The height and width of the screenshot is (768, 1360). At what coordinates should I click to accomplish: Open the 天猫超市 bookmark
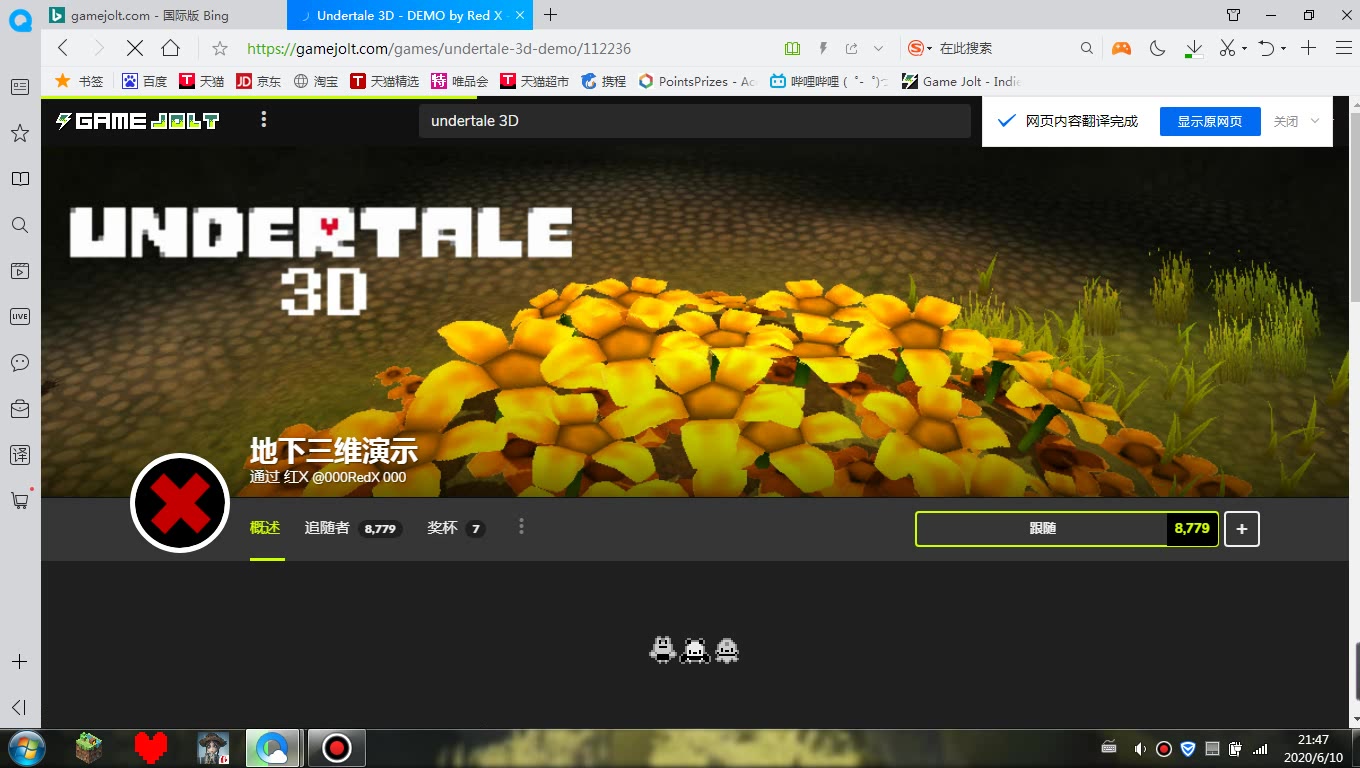click(535, 81)
